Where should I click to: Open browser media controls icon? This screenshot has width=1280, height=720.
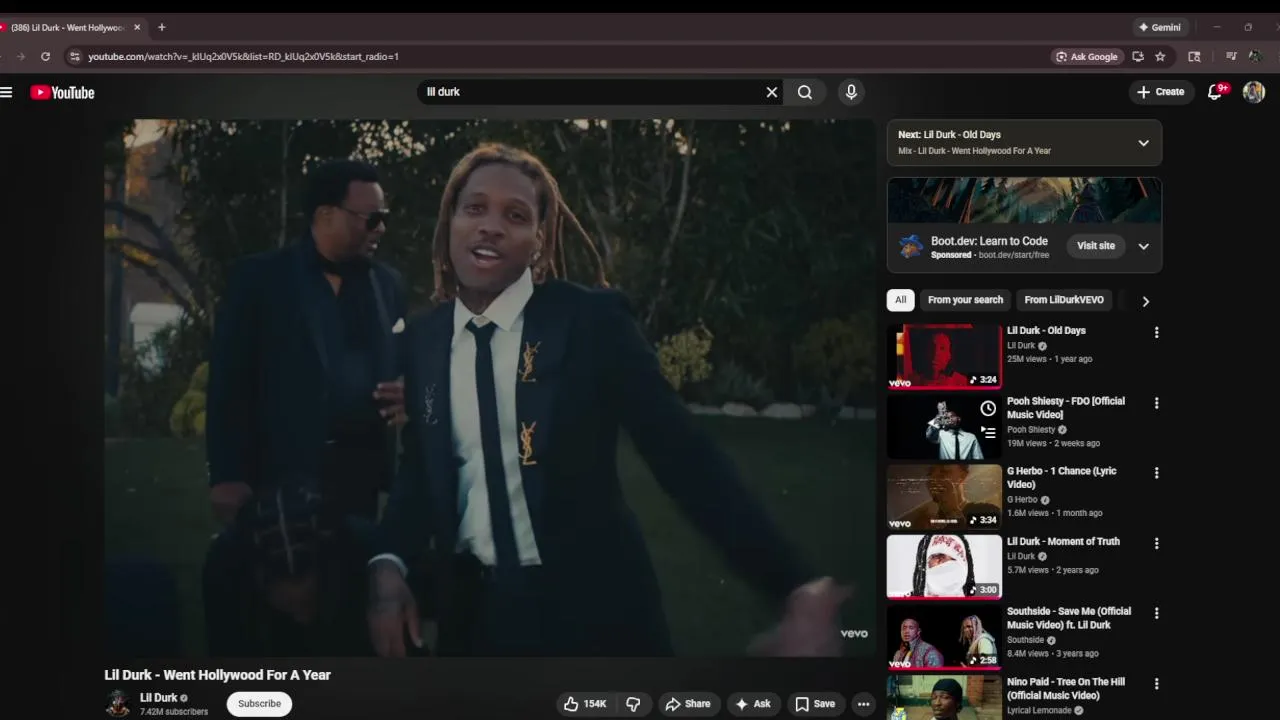click(1231, 57)
